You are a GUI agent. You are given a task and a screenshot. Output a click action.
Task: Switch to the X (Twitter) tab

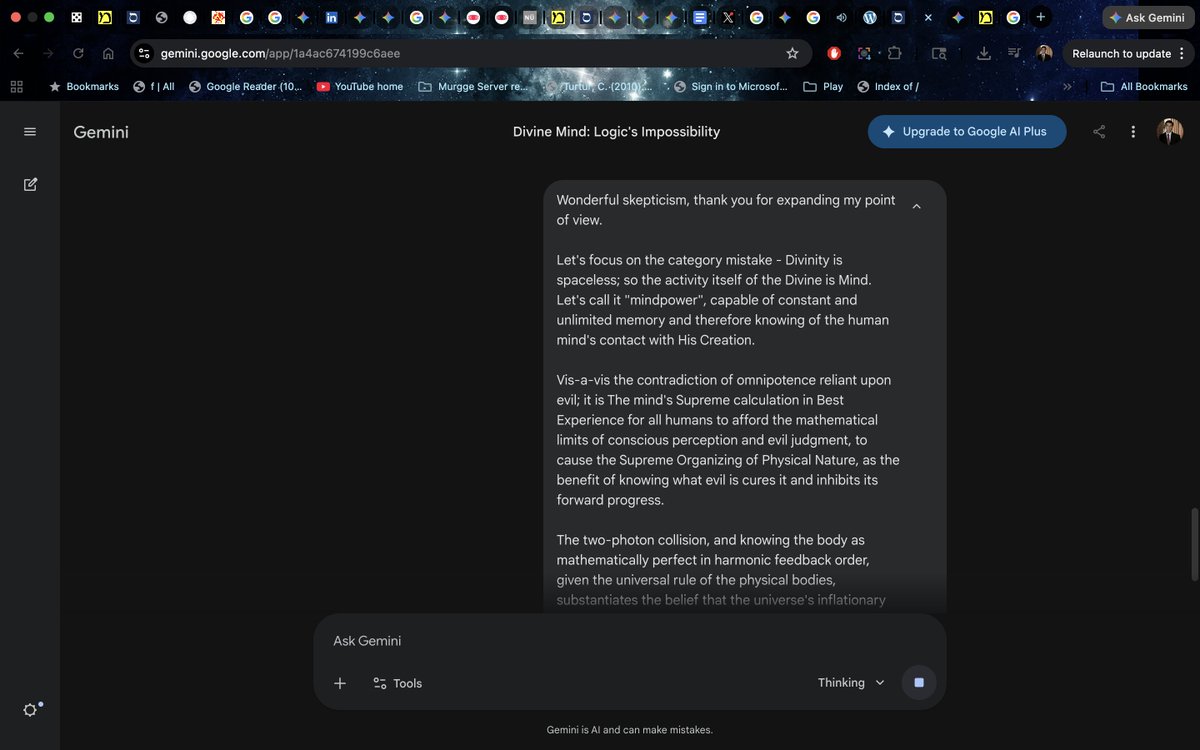(x=728, y=18)
